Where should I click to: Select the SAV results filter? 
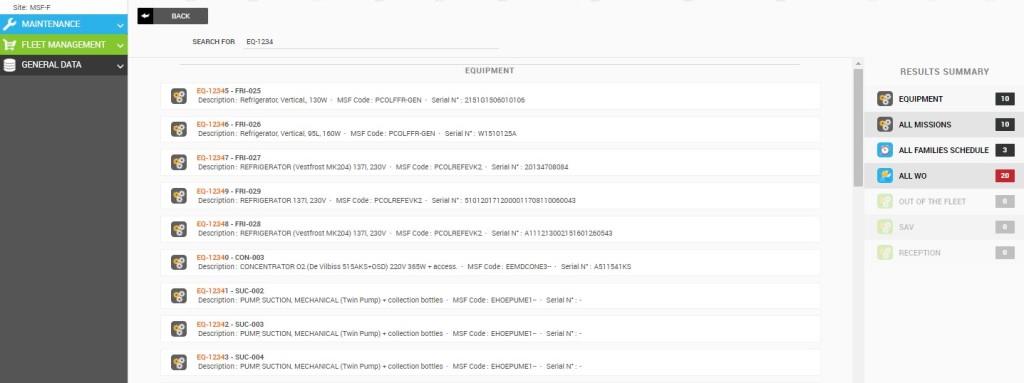pyautogui.click(x=944, y=227)
